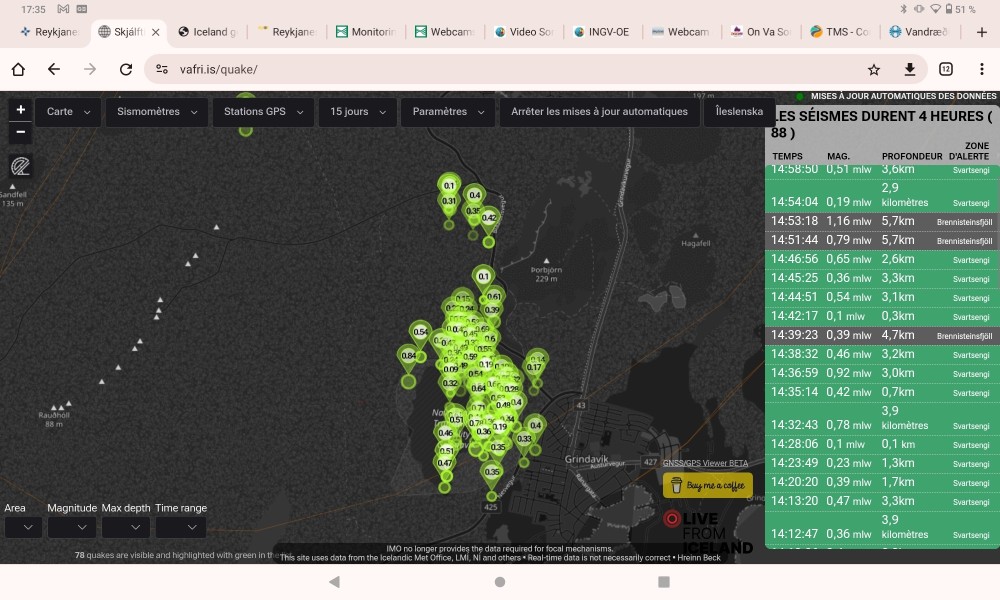Open the Magnitude filter dropdown

(x=72, y=527)
